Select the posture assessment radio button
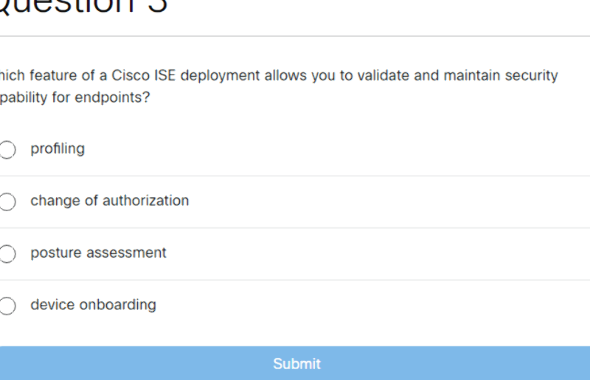590x380 pixels. tap(7, 254)
